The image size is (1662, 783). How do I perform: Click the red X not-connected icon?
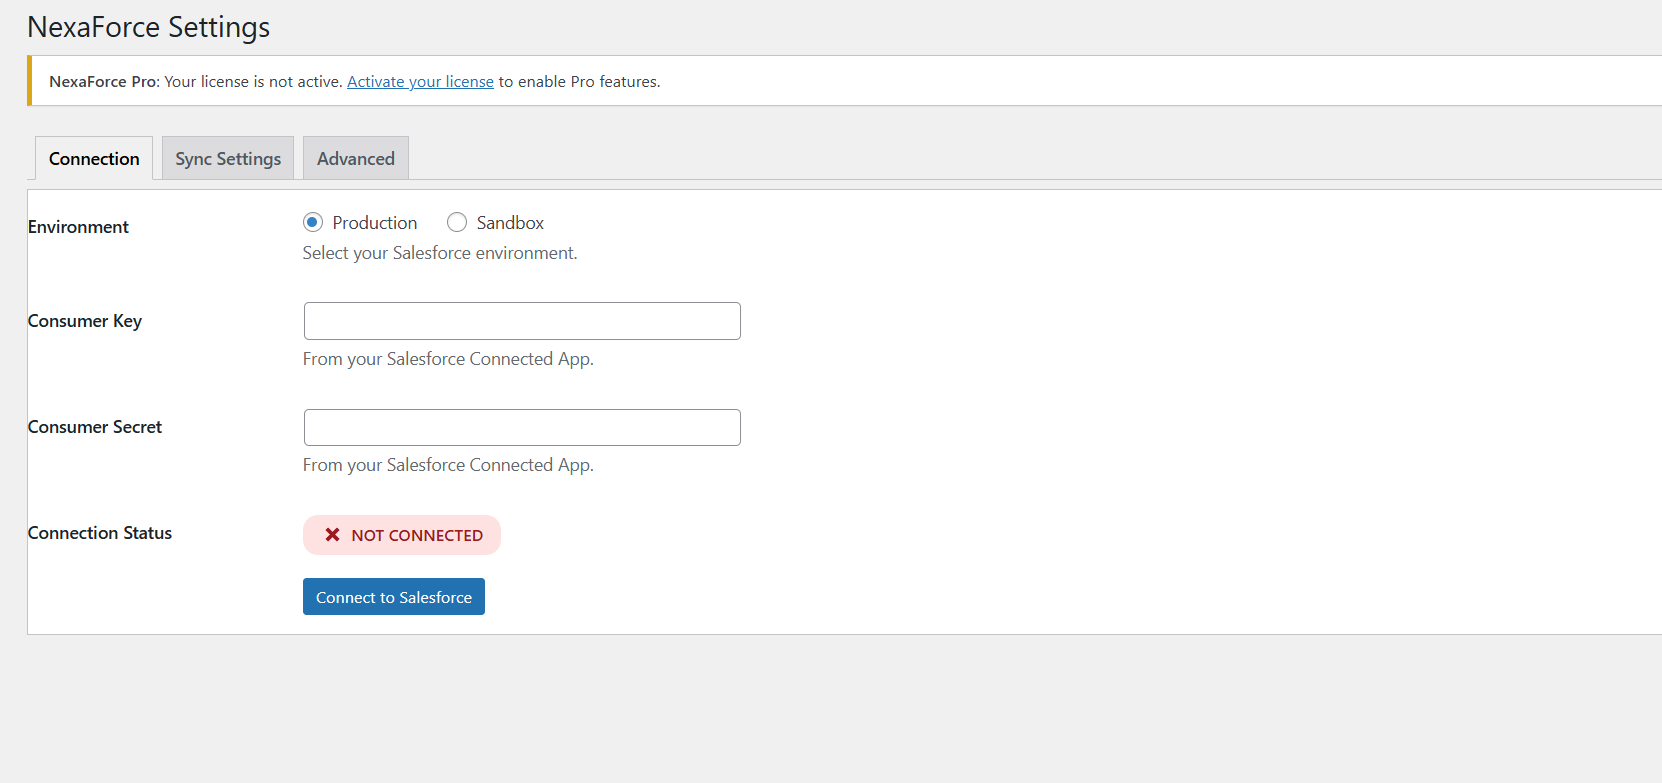click(332, 535)
